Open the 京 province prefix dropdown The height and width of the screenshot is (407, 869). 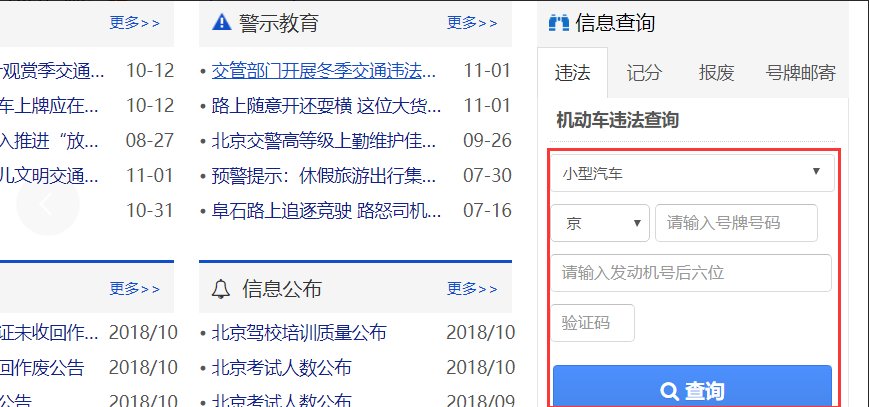pyautogui.click(x=600, y=223)
